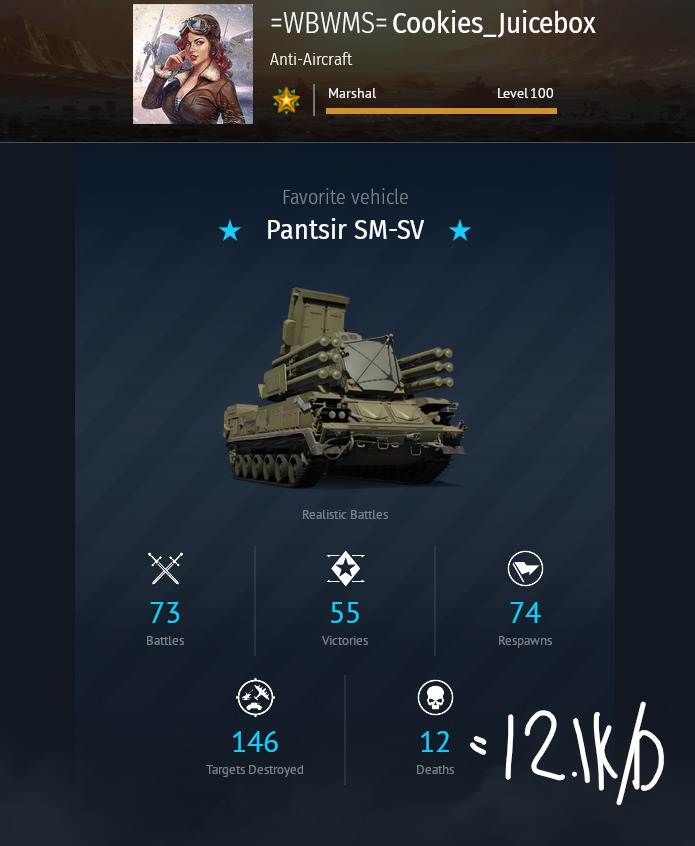Click the 146 Targets Destroyed number
This screenshot has width=695, height=846.
click(x=255, y=742)
